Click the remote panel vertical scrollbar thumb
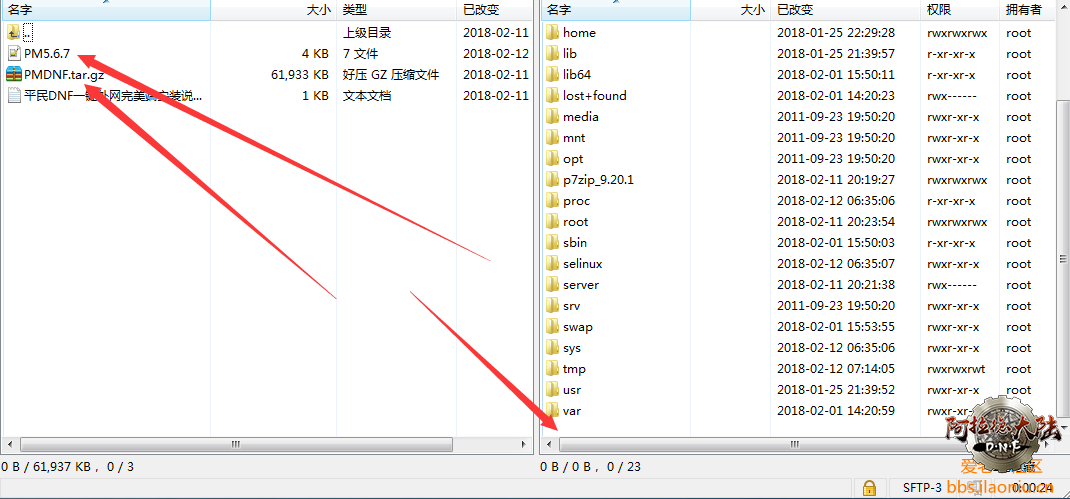The height and width of the screenshot is (499, 1070). click(1062, 259)
